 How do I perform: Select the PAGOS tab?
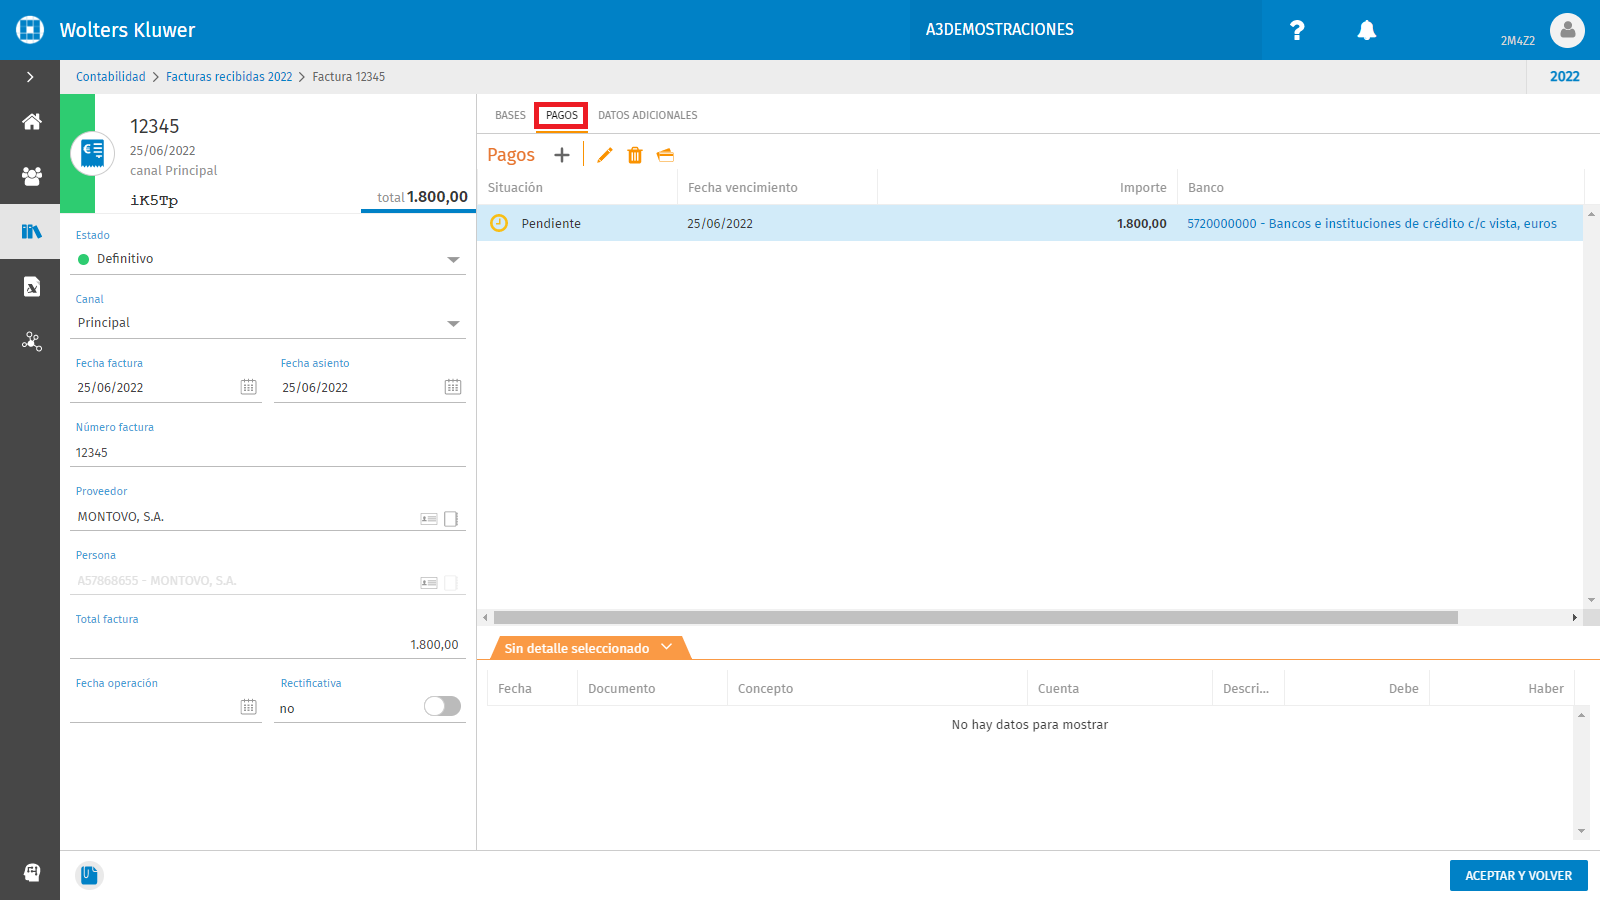click(x=561, y=115)
